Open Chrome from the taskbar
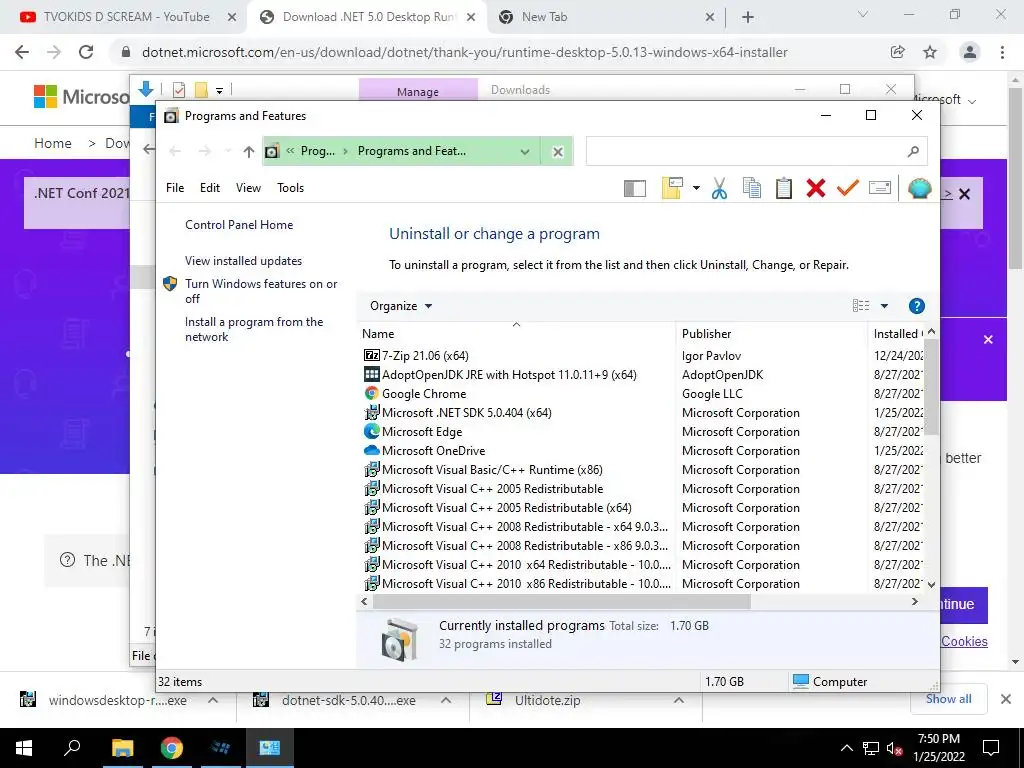1024x768 pixels. (x=171, y=748)
